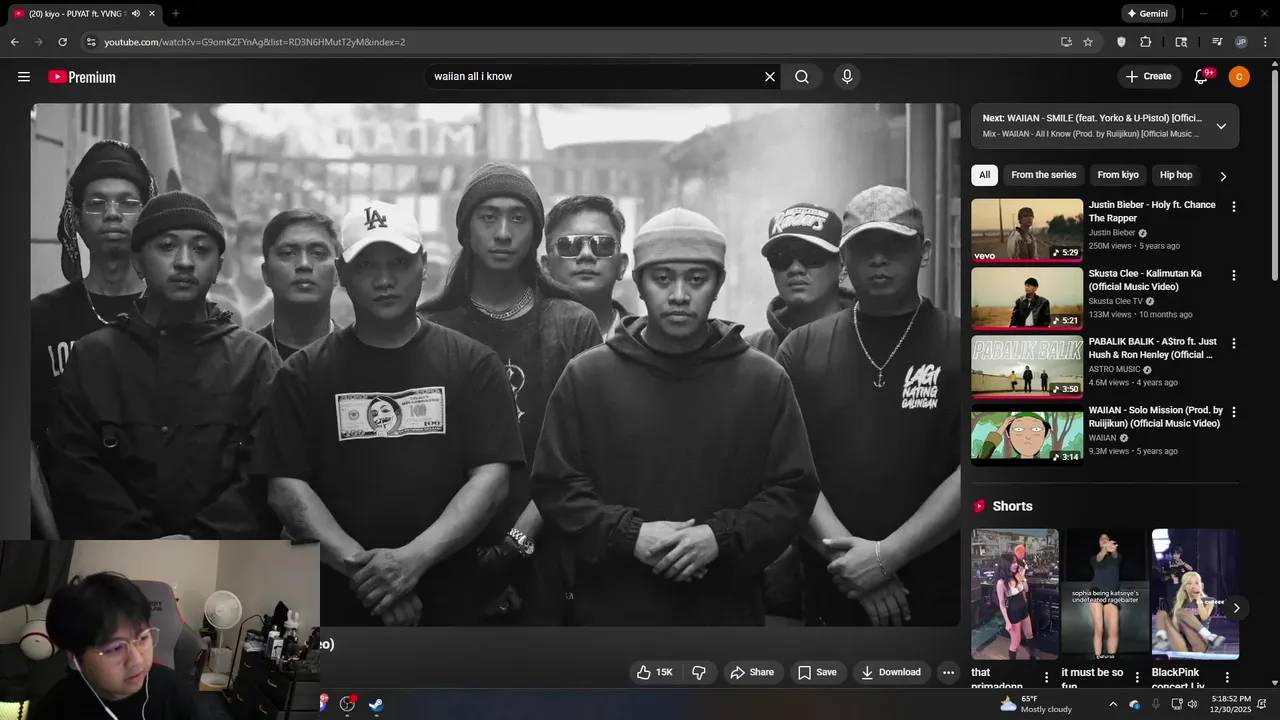1280x720 pixels.
Task: Open the tab search panel icon
Action: 1181,42
